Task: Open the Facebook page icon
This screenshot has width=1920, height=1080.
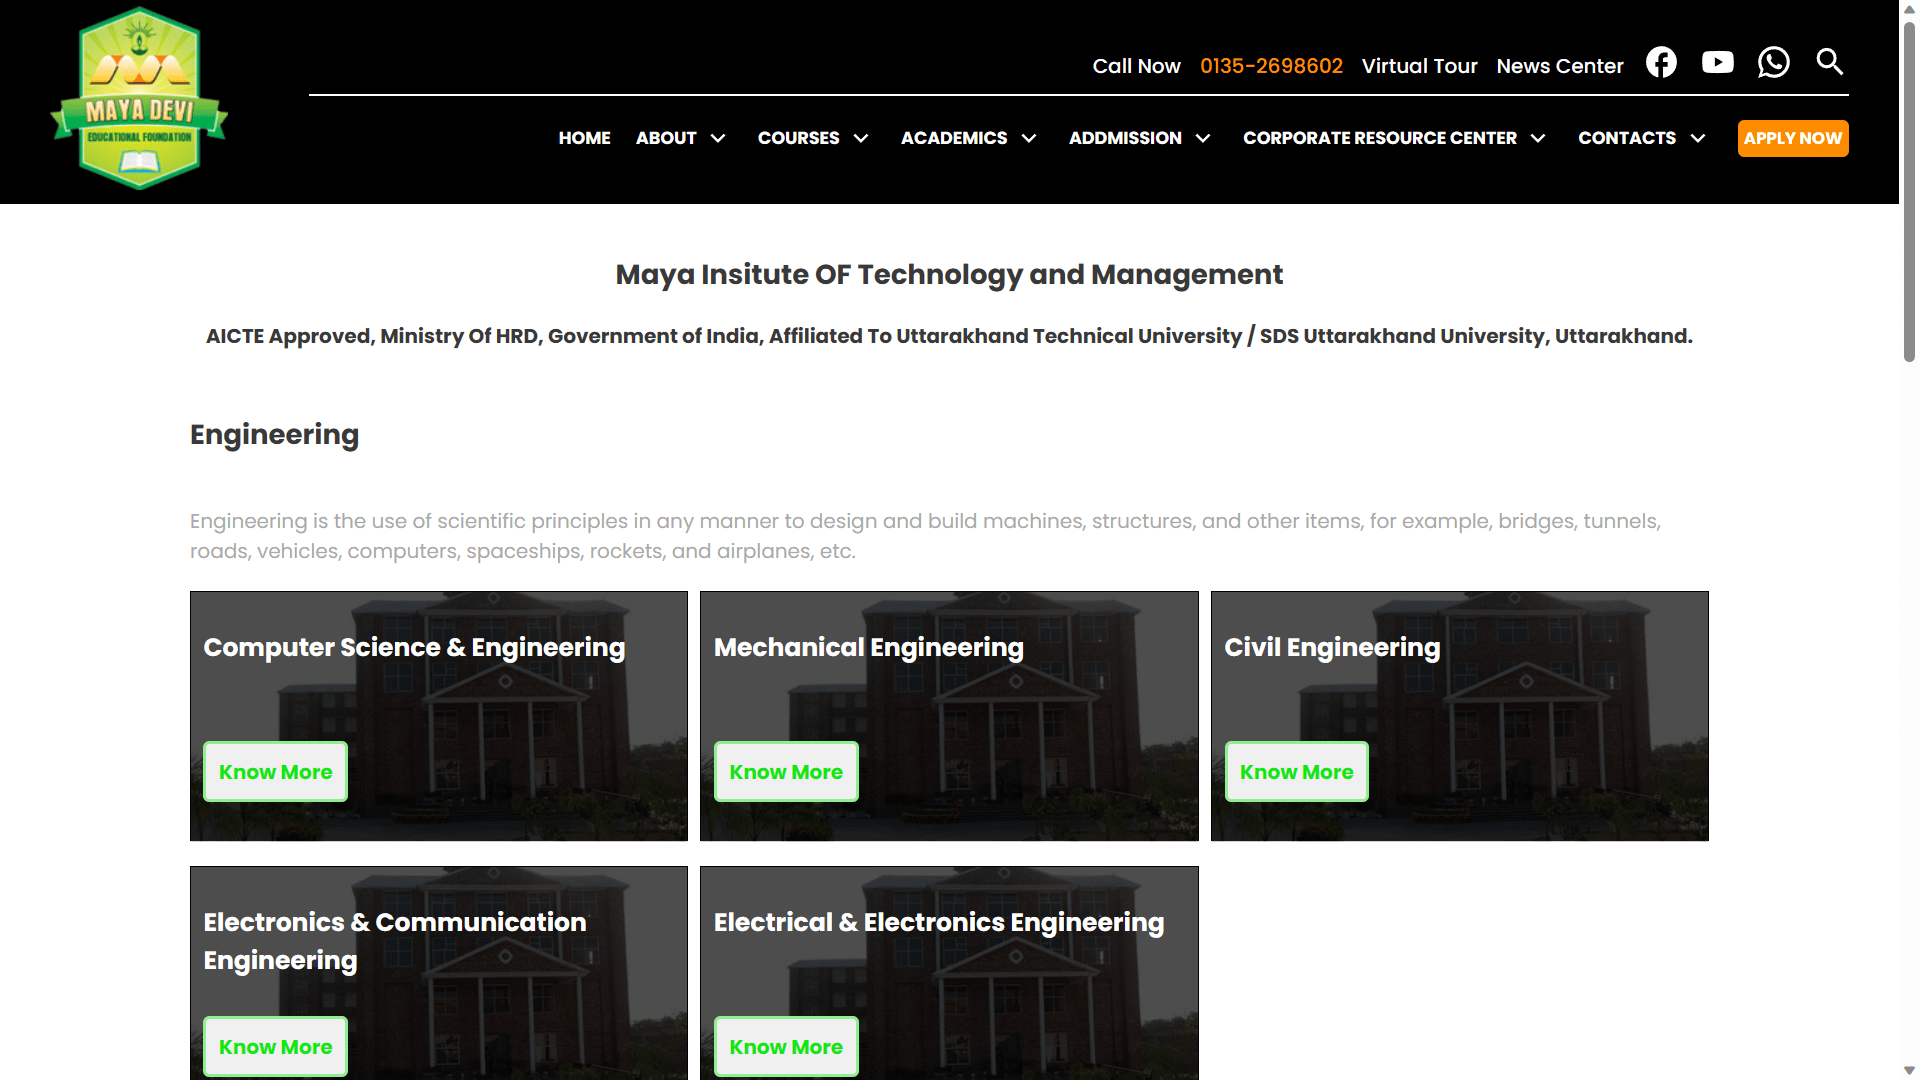Action: [x=1661, y=63]
